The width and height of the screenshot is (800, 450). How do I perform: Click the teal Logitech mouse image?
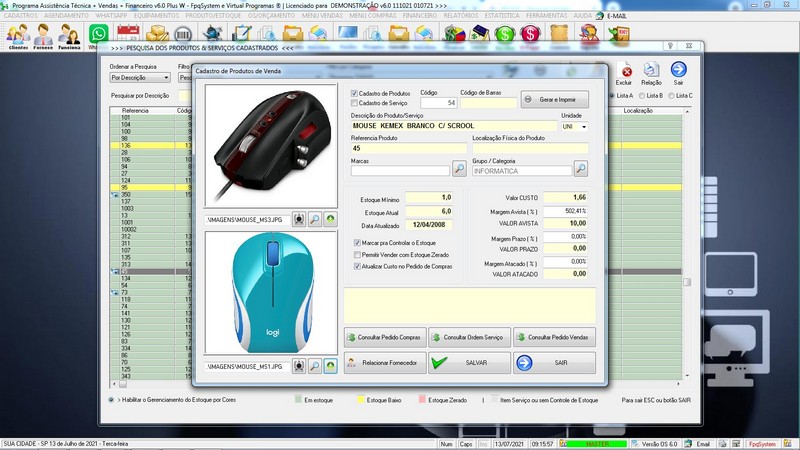271,292
